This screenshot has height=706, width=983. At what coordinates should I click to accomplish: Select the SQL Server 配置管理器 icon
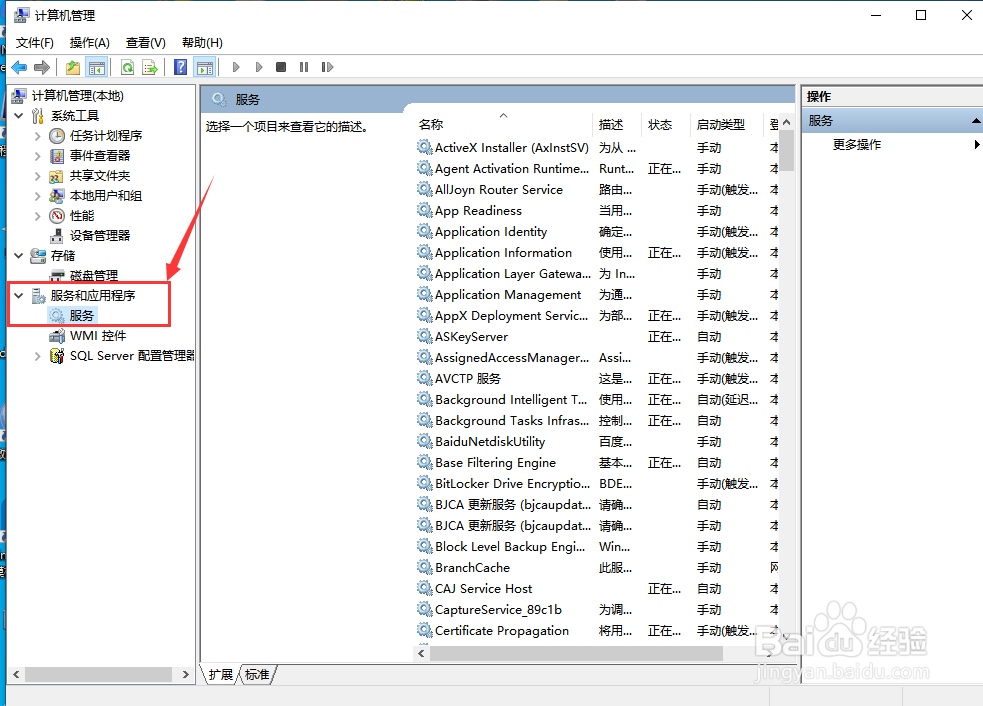tap(57, 356)
